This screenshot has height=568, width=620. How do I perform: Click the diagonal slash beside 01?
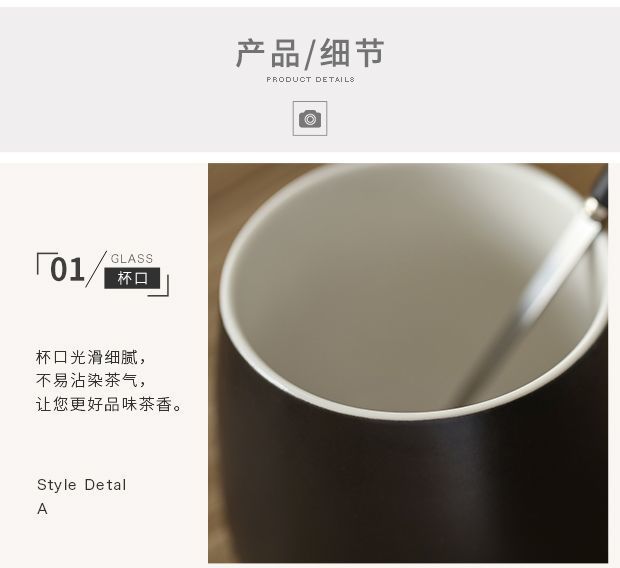pos(96,269)
